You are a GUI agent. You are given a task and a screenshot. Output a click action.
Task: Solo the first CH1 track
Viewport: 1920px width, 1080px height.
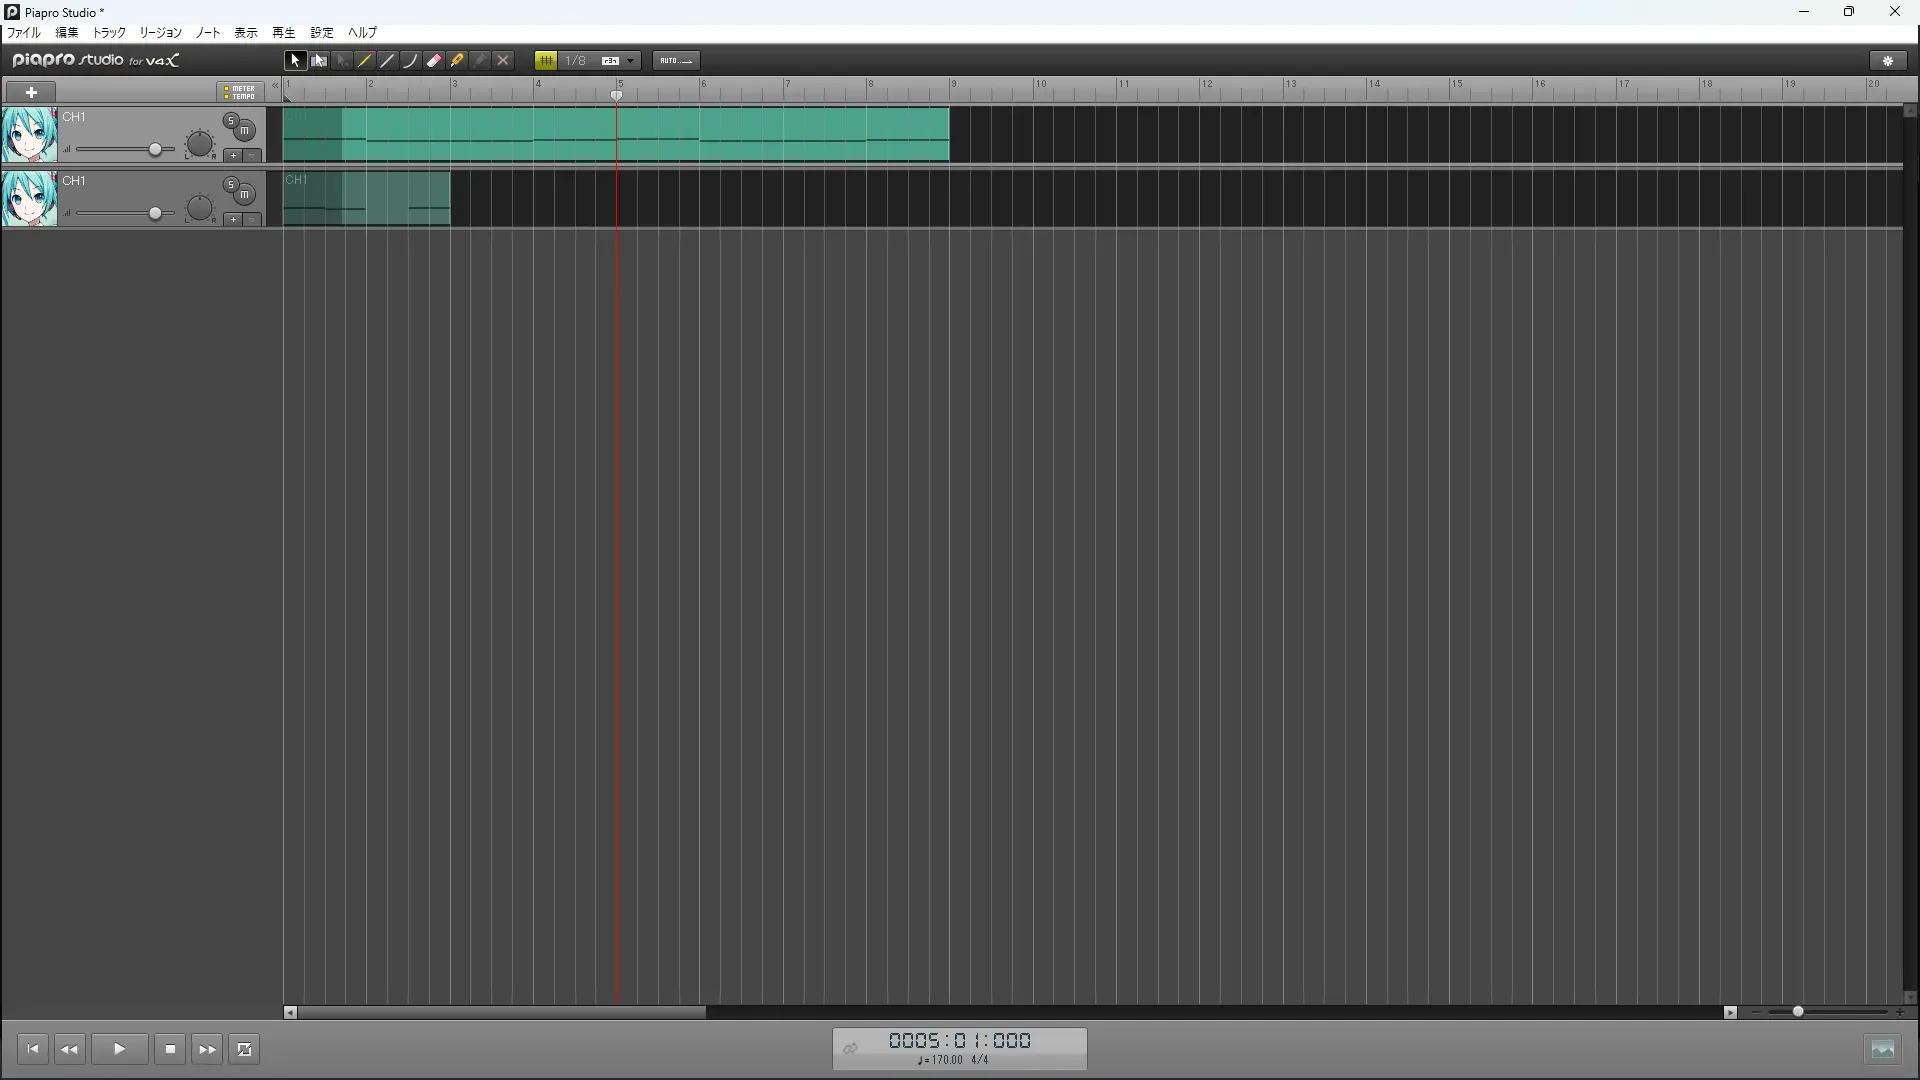point(231,121)
